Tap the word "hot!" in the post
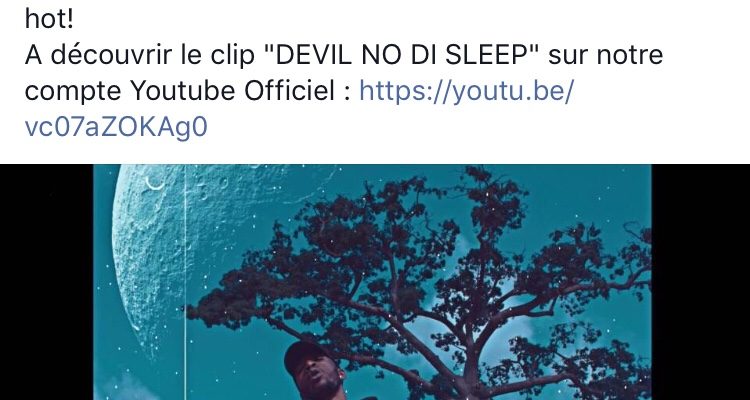This screenshot has height=400, width=750. click(49, 19)
